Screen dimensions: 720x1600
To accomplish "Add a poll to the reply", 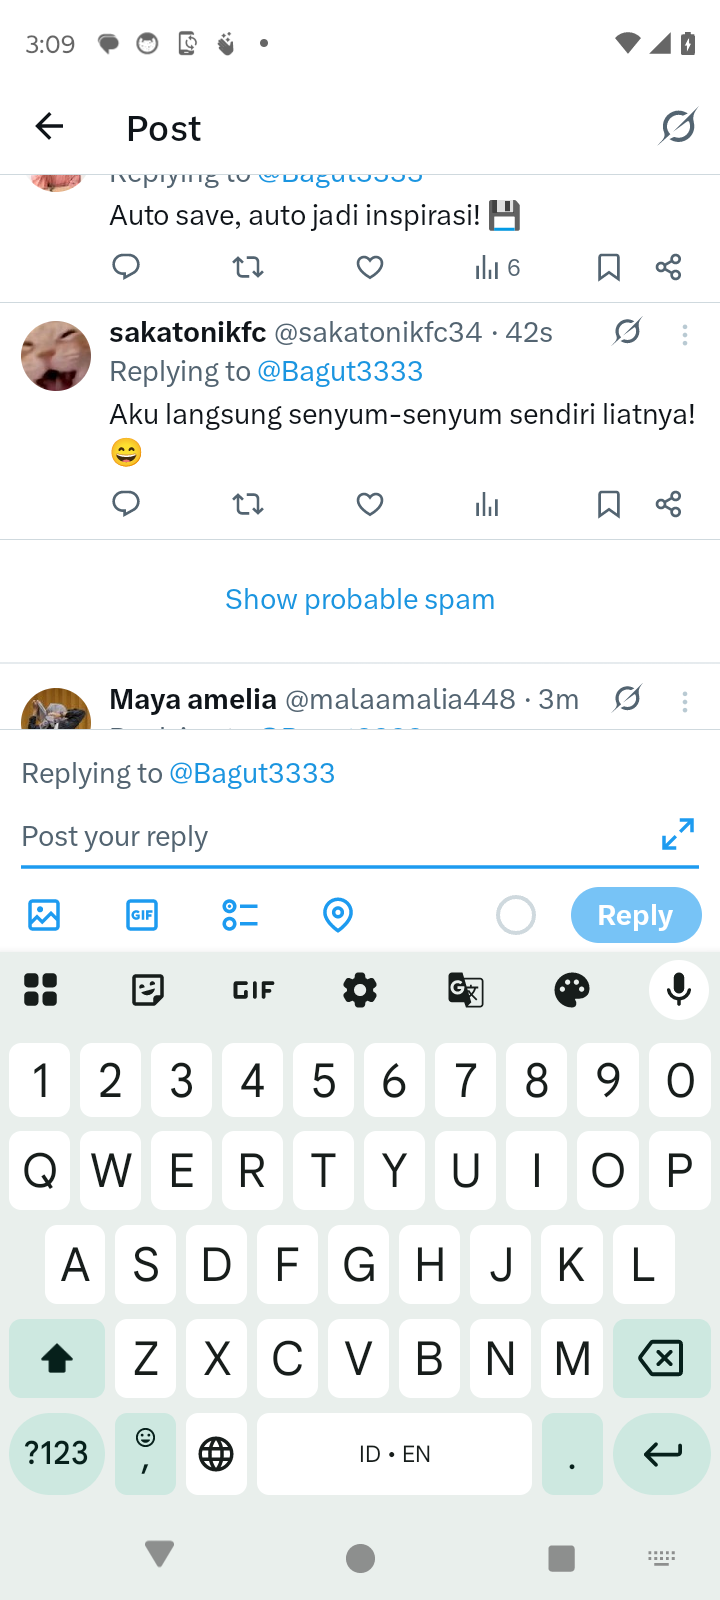I will click(x=240, y=914).
